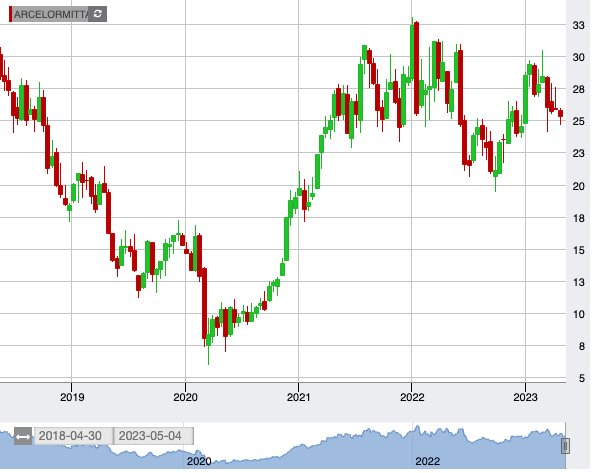
Task: Click the 2020 label in navigator strip
Action: pos(199,461)
